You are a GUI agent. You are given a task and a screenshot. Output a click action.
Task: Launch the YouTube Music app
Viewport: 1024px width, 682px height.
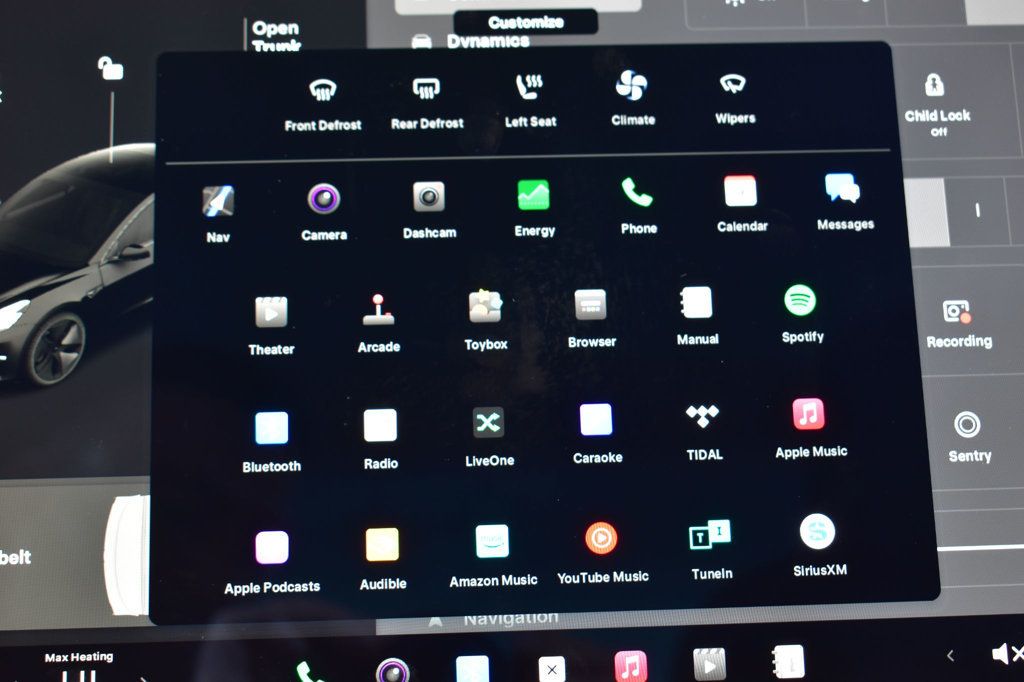pyautogui.click(x=601, y=539)
